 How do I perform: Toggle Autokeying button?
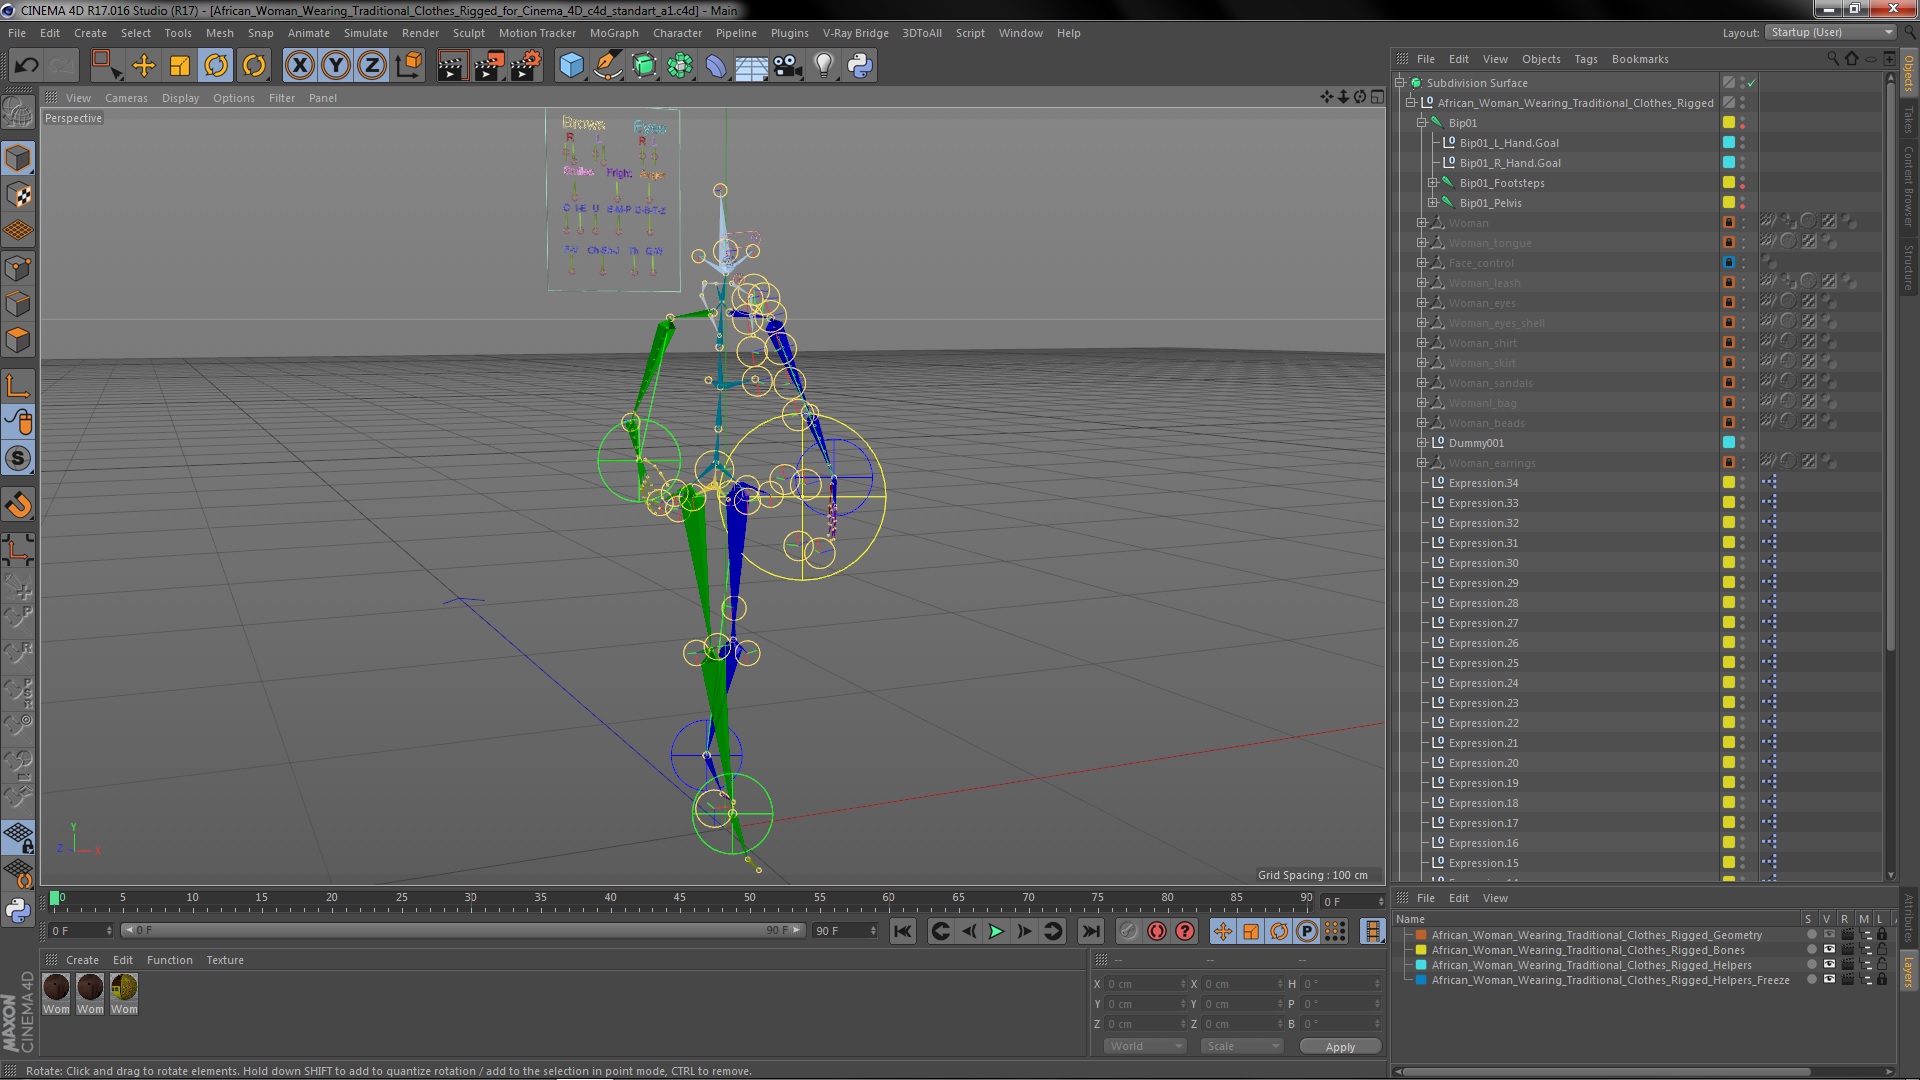pyautogui.click(x=1157, y=932)
